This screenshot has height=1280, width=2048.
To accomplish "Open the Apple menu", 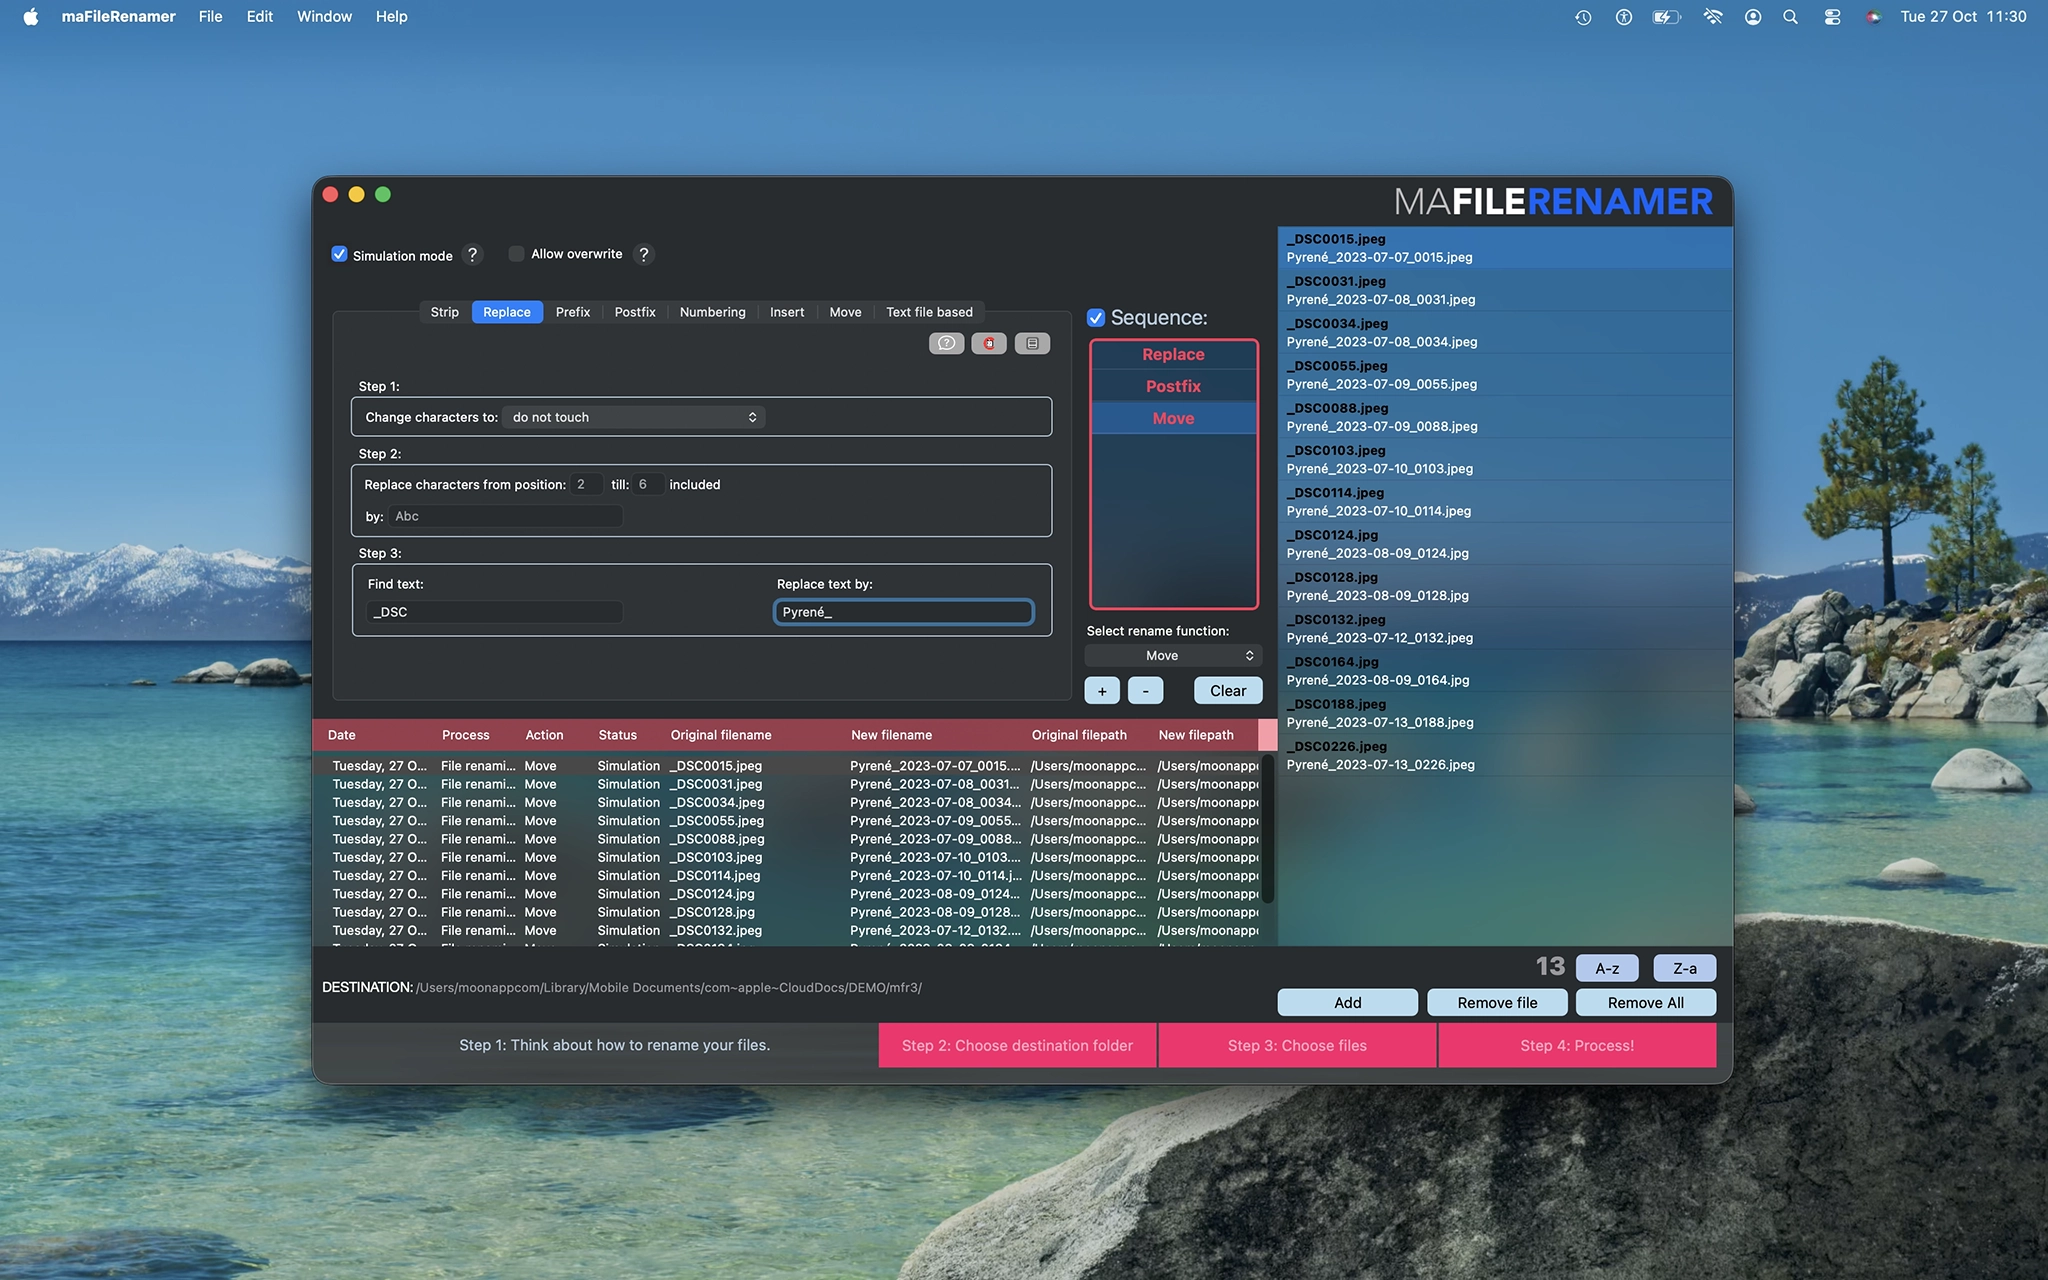I will pyautogui.click(x=31, y=16).
